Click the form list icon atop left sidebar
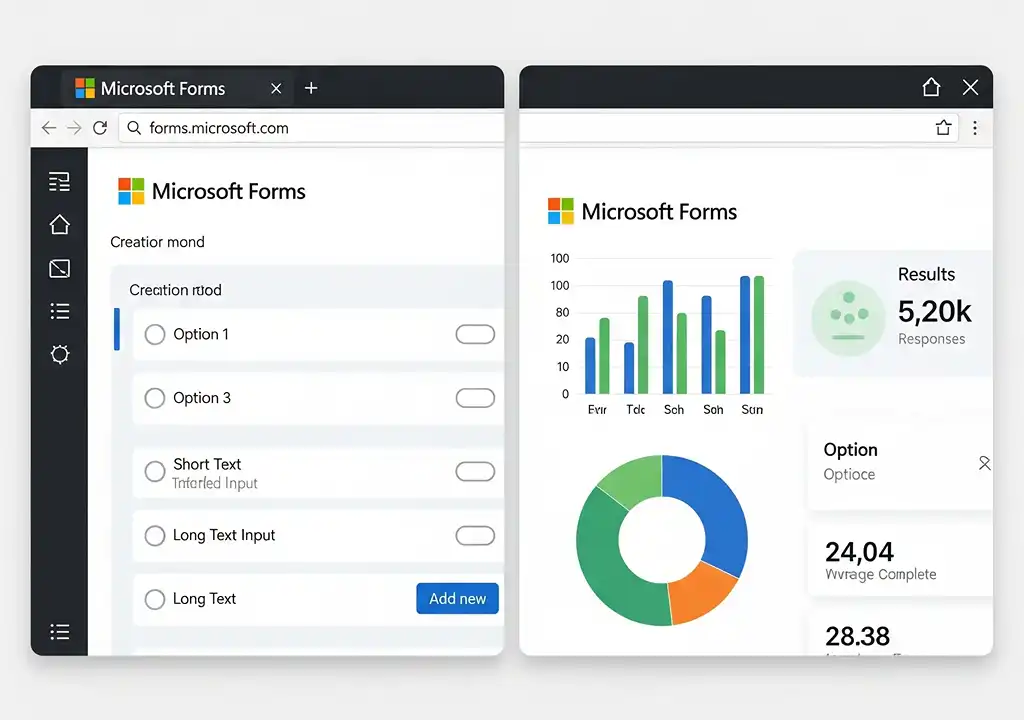1024x720 pixels. coord(59,182)
